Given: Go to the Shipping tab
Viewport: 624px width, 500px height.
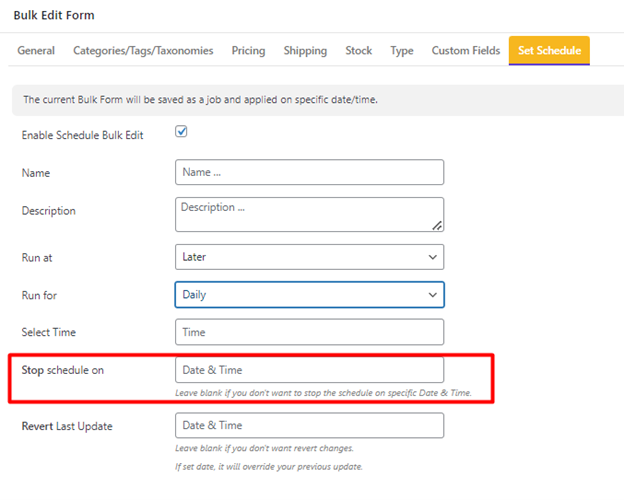Looking at the screenshot, I should (305, 51).
